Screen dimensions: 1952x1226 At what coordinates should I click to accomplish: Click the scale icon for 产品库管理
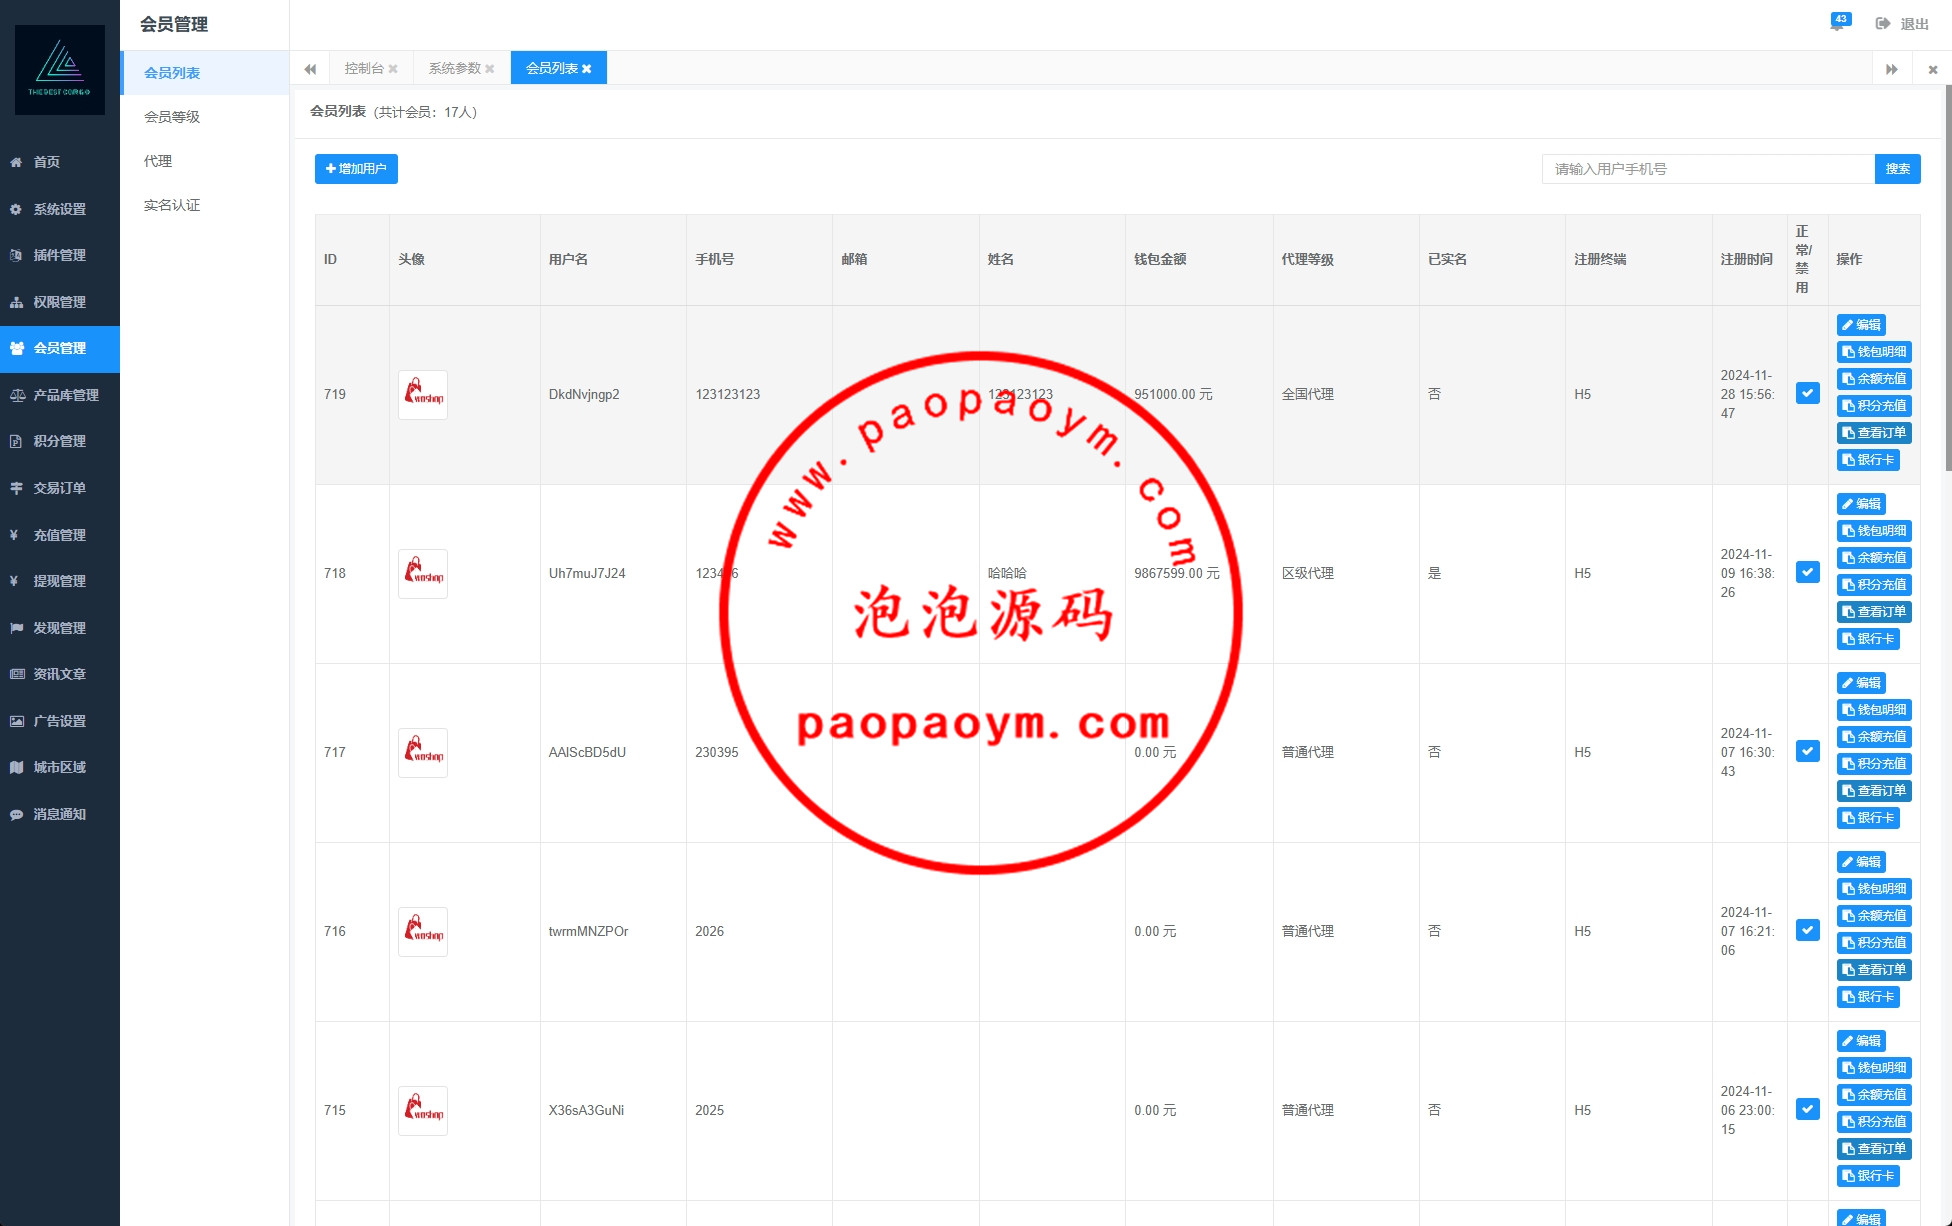(17, 395)
